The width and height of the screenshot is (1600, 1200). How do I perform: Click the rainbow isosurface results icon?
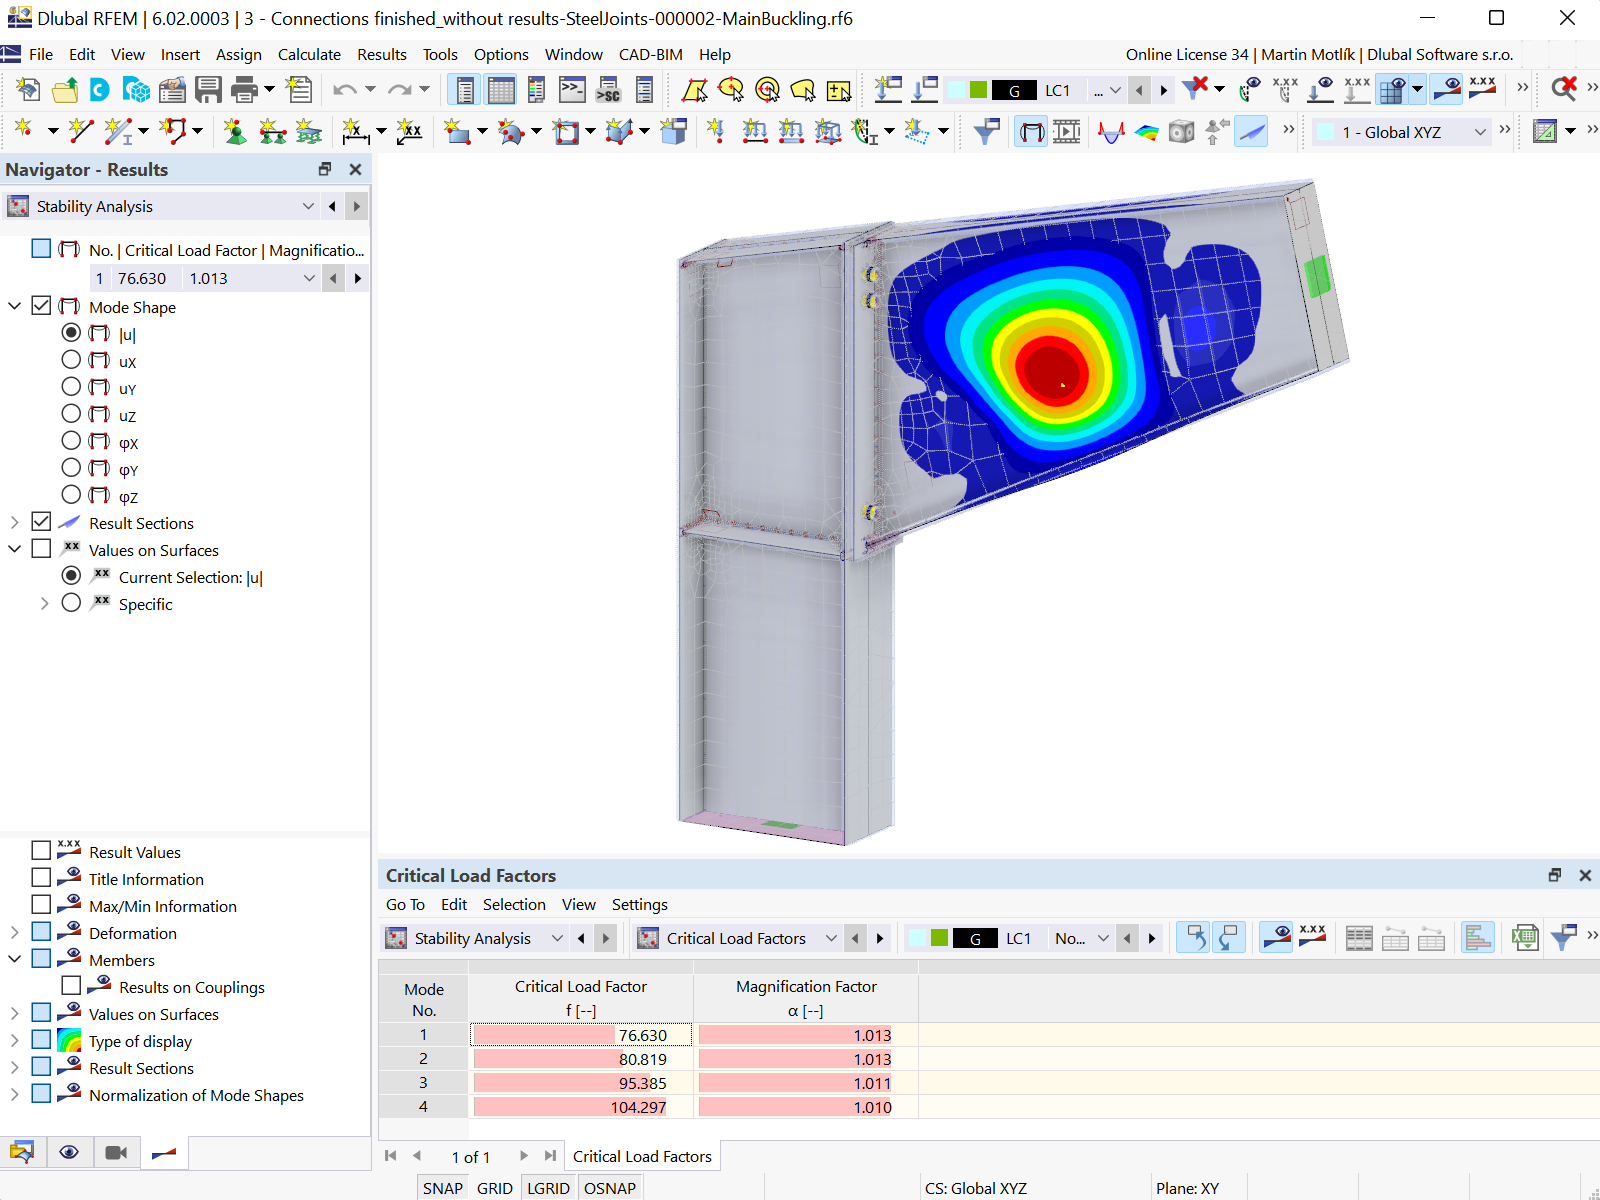point(1146,132)
